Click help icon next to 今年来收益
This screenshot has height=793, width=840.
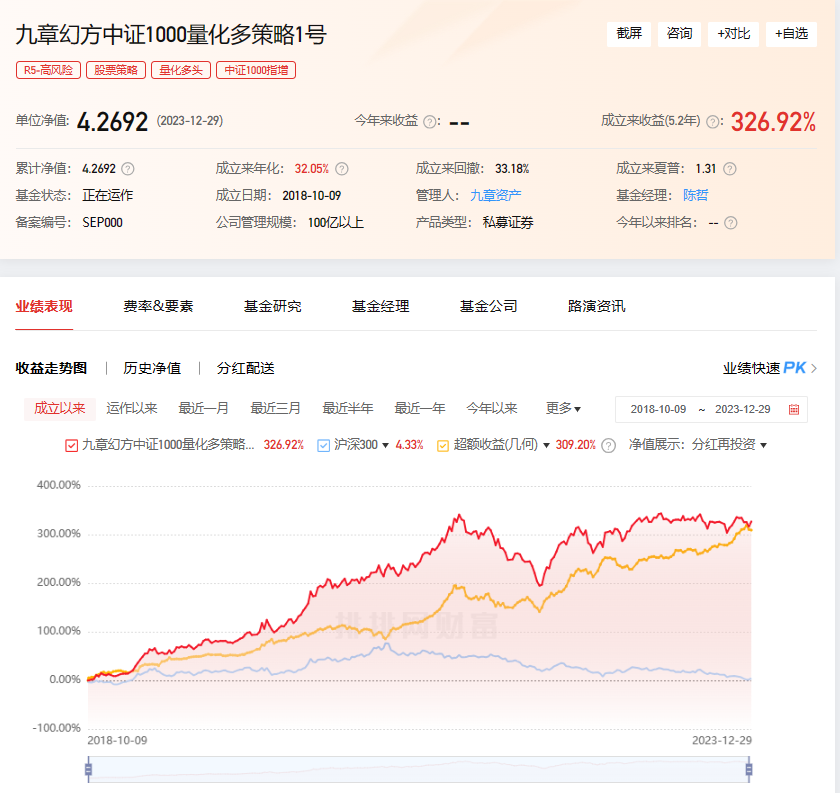point(430,122)
